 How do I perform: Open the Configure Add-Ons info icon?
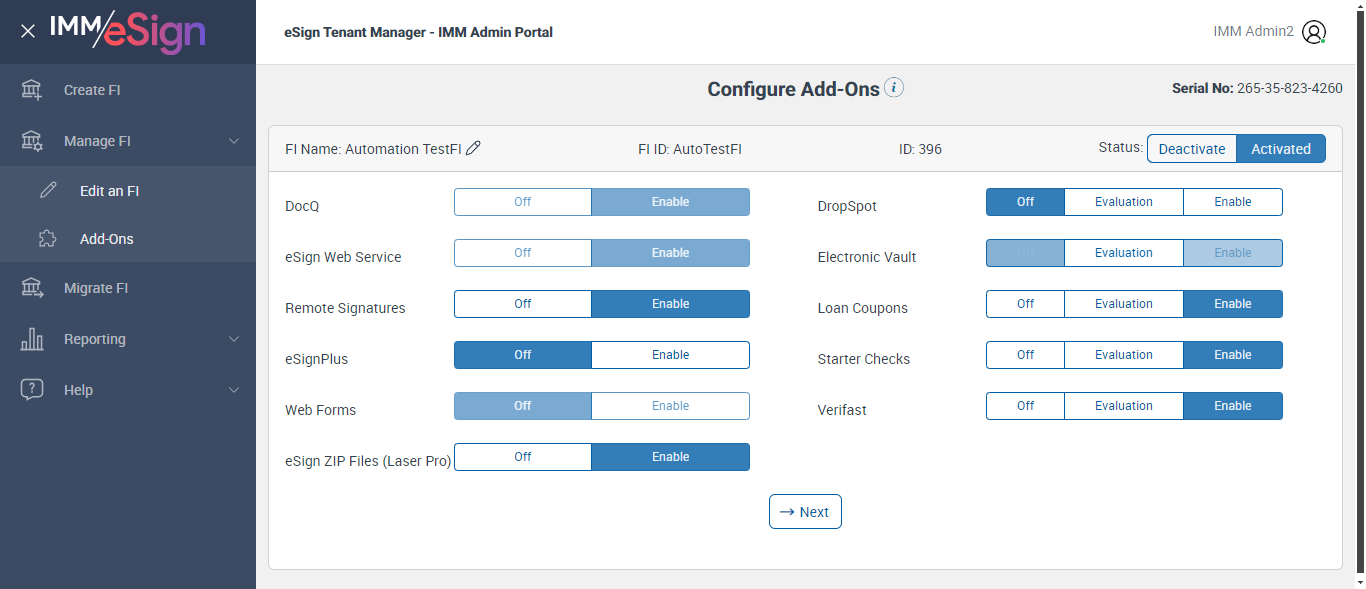coord(895,88)
